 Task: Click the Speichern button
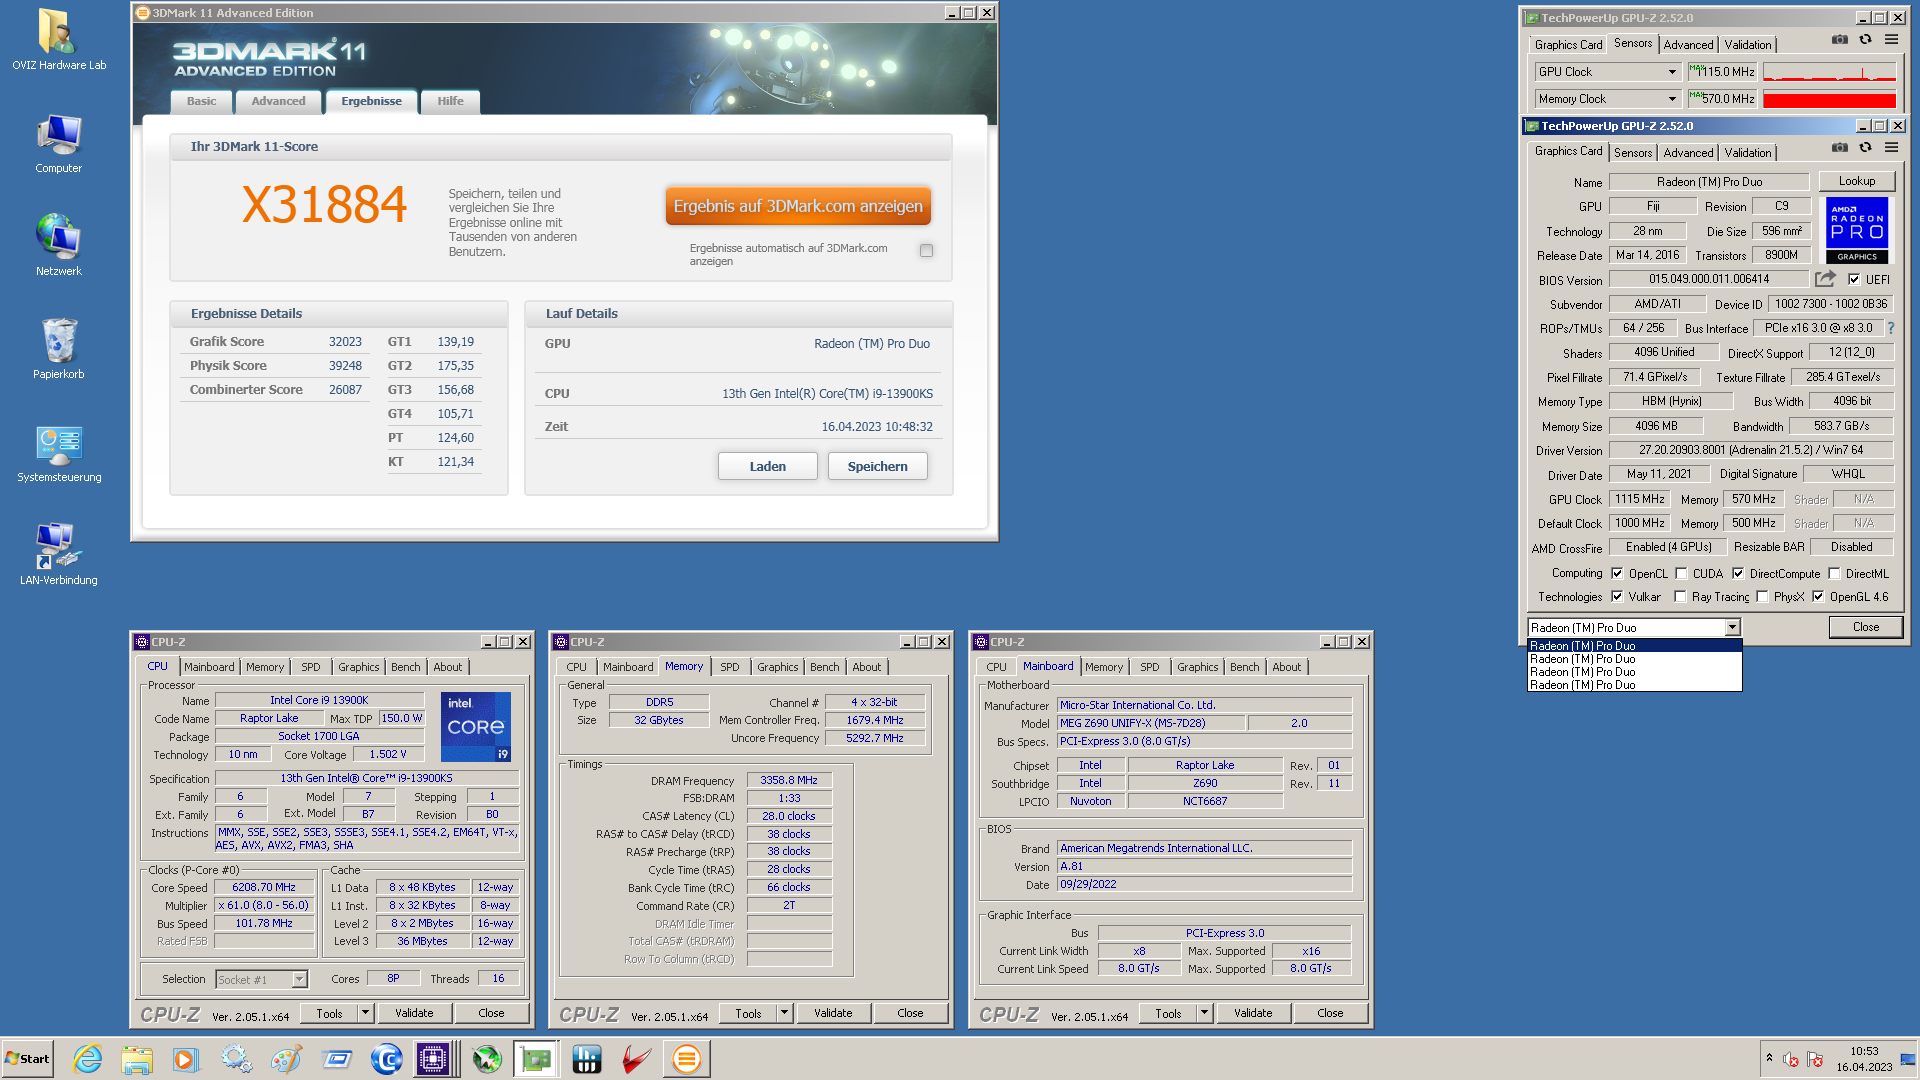pyautogui.click(x=877, y=466)
